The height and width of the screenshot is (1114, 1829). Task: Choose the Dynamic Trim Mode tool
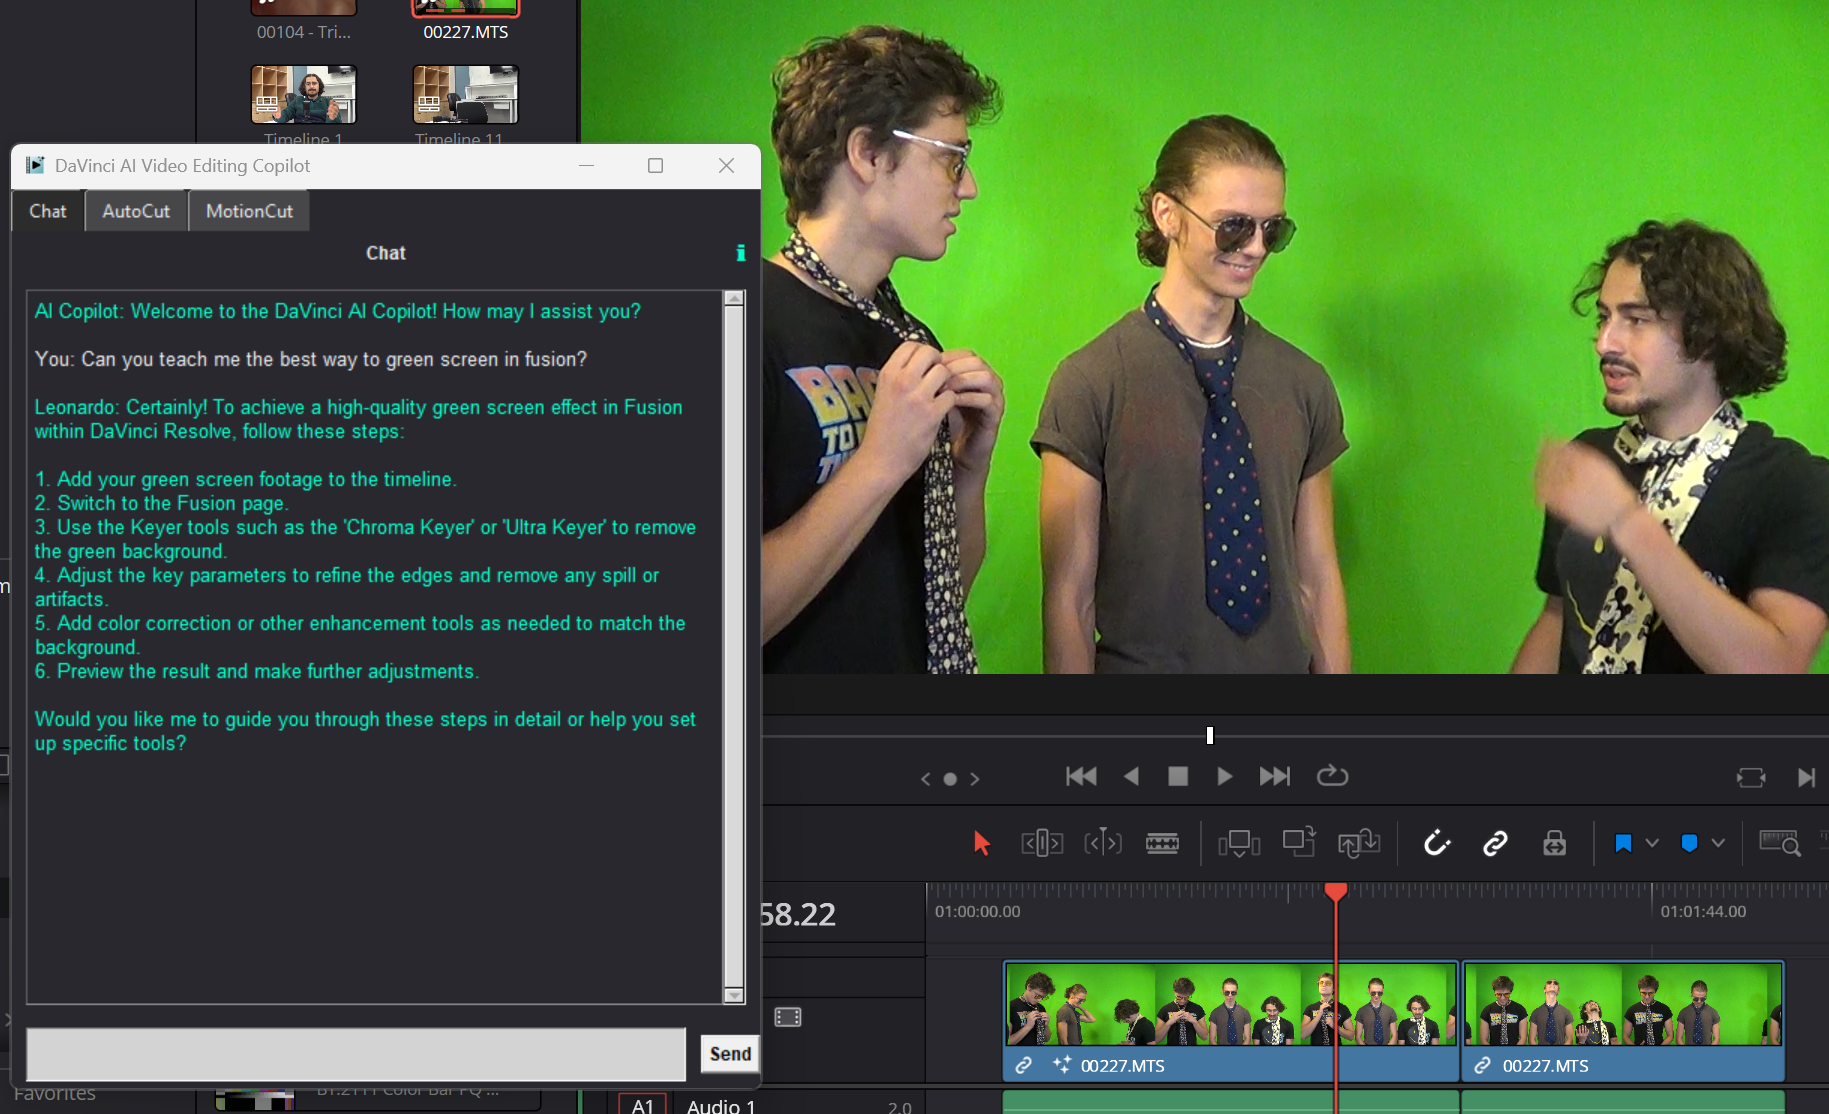coord(1102,843)
